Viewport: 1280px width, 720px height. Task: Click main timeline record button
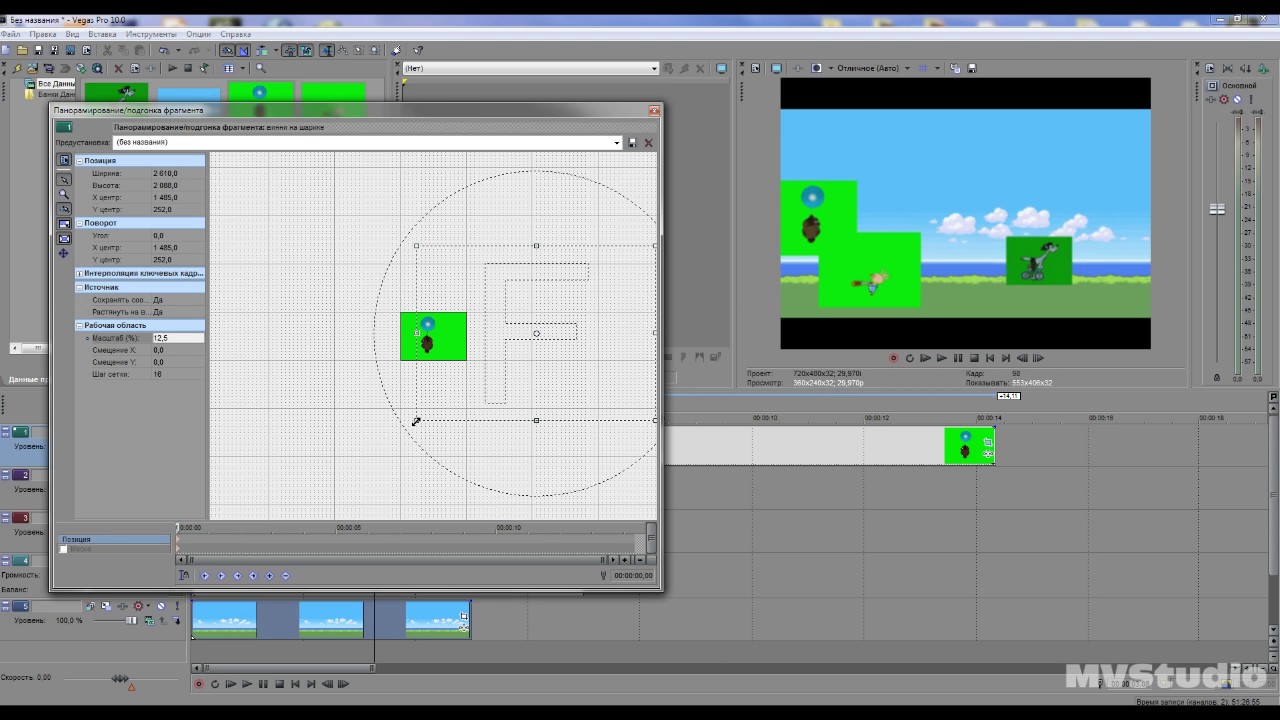coord(198,684)
